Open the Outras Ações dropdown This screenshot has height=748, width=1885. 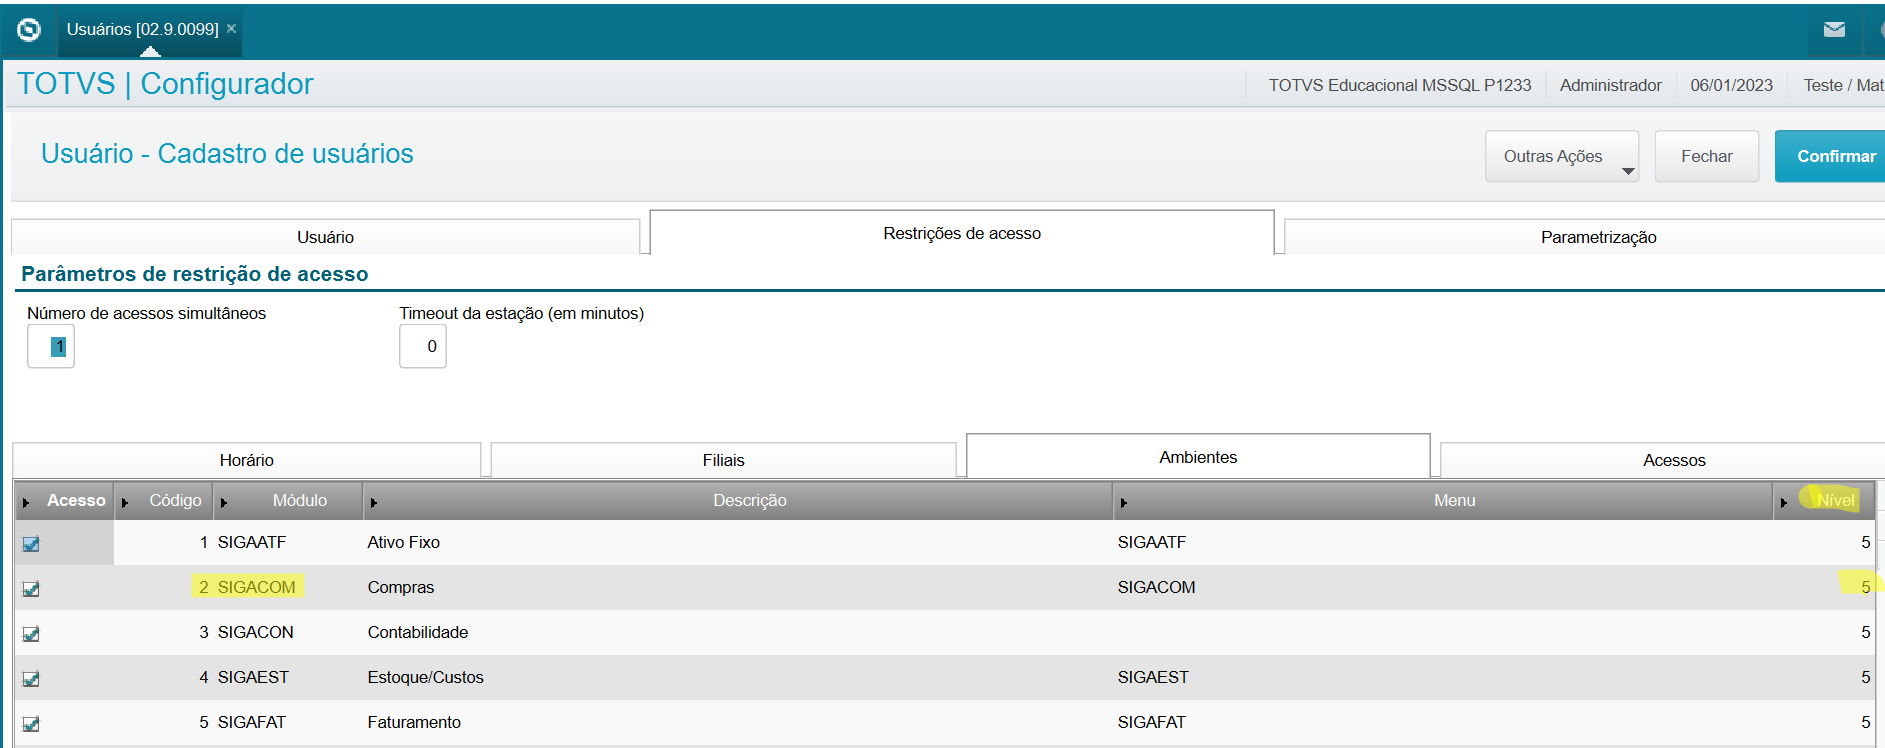pos(1561,156)
